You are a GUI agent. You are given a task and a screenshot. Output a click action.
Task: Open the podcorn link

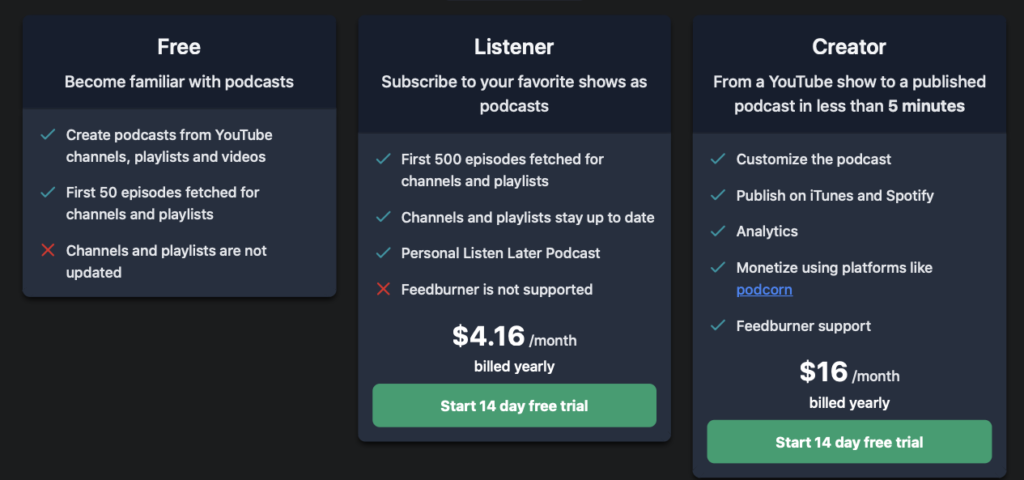764,289
